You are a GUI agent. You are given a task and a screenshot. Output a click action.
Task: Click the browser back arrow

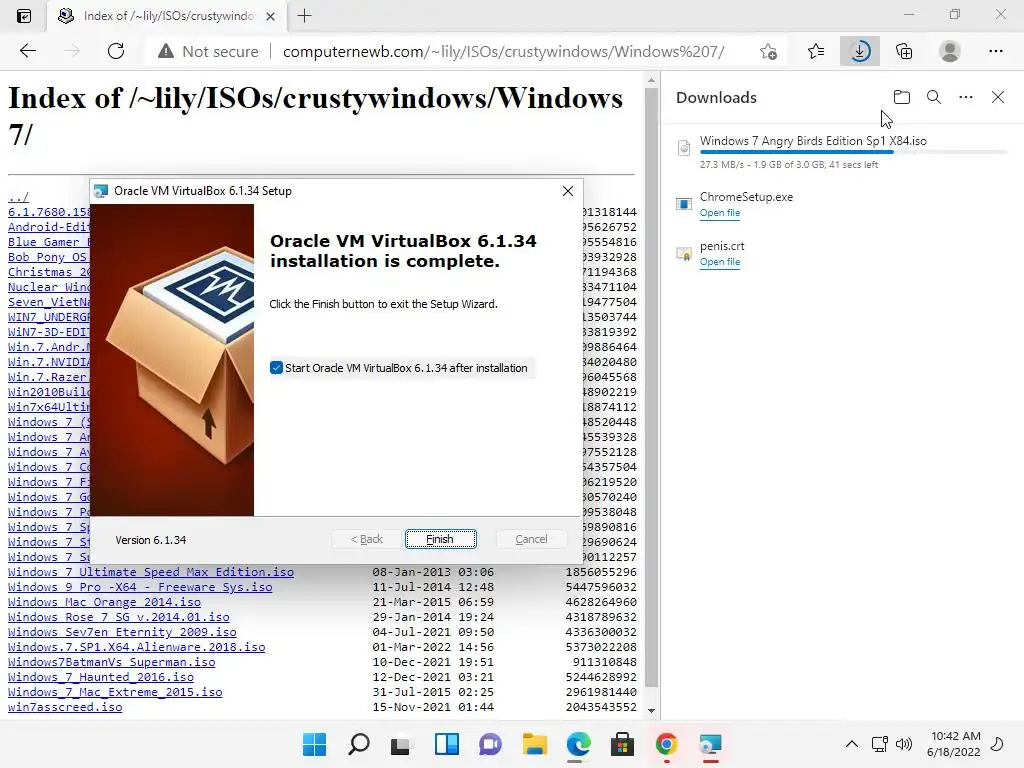(x=28, y=51)
